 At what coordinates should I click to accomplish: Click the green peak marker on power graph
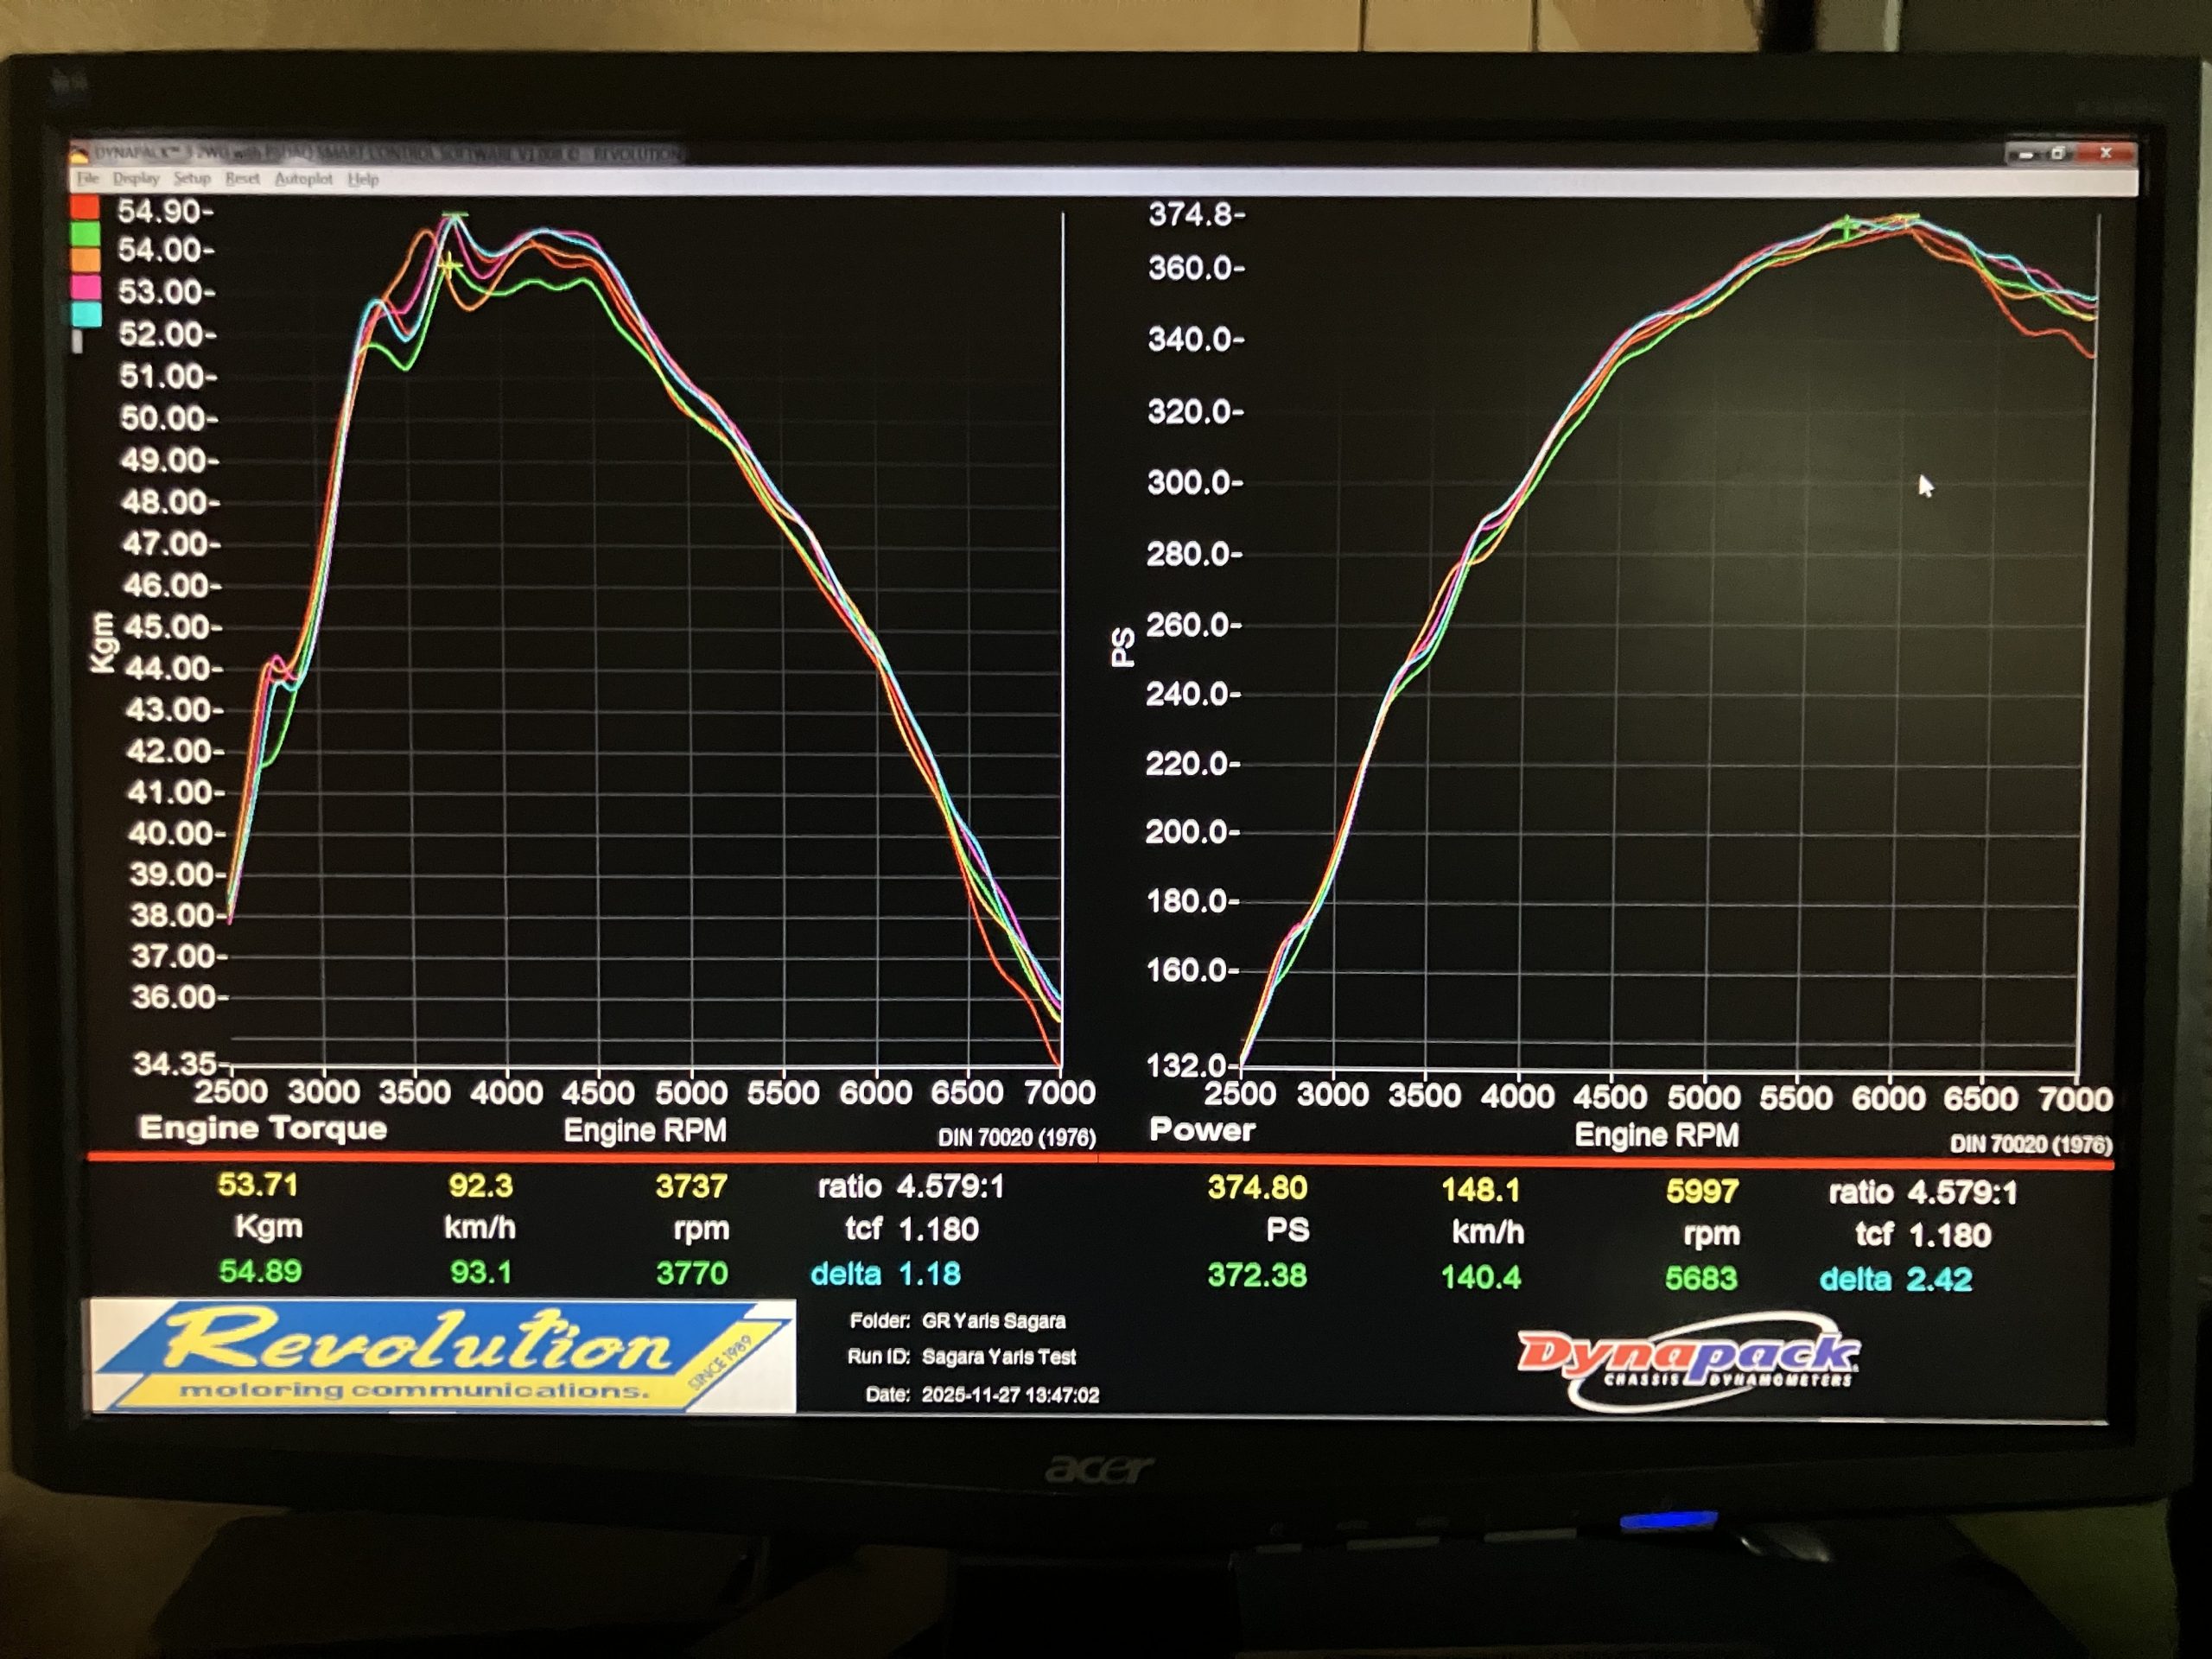[x=1846, y=227]
